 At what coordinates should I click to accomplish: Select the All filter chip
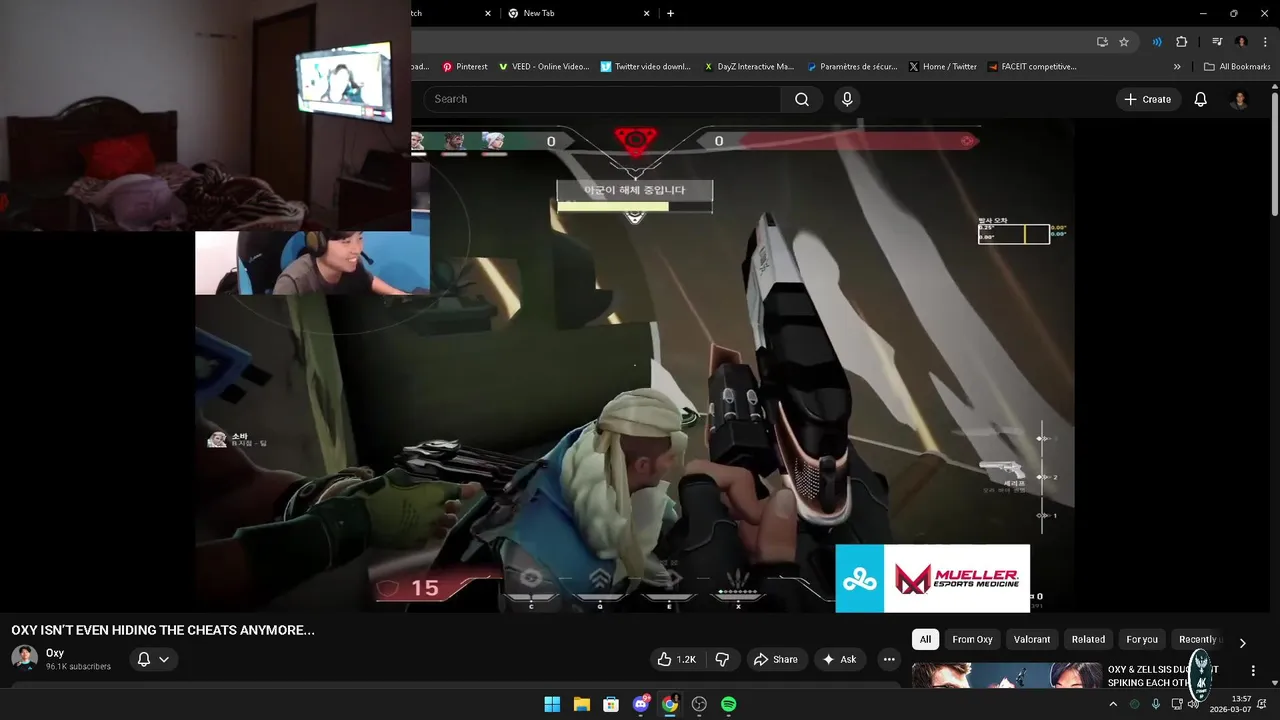click(x=925, y=639)
